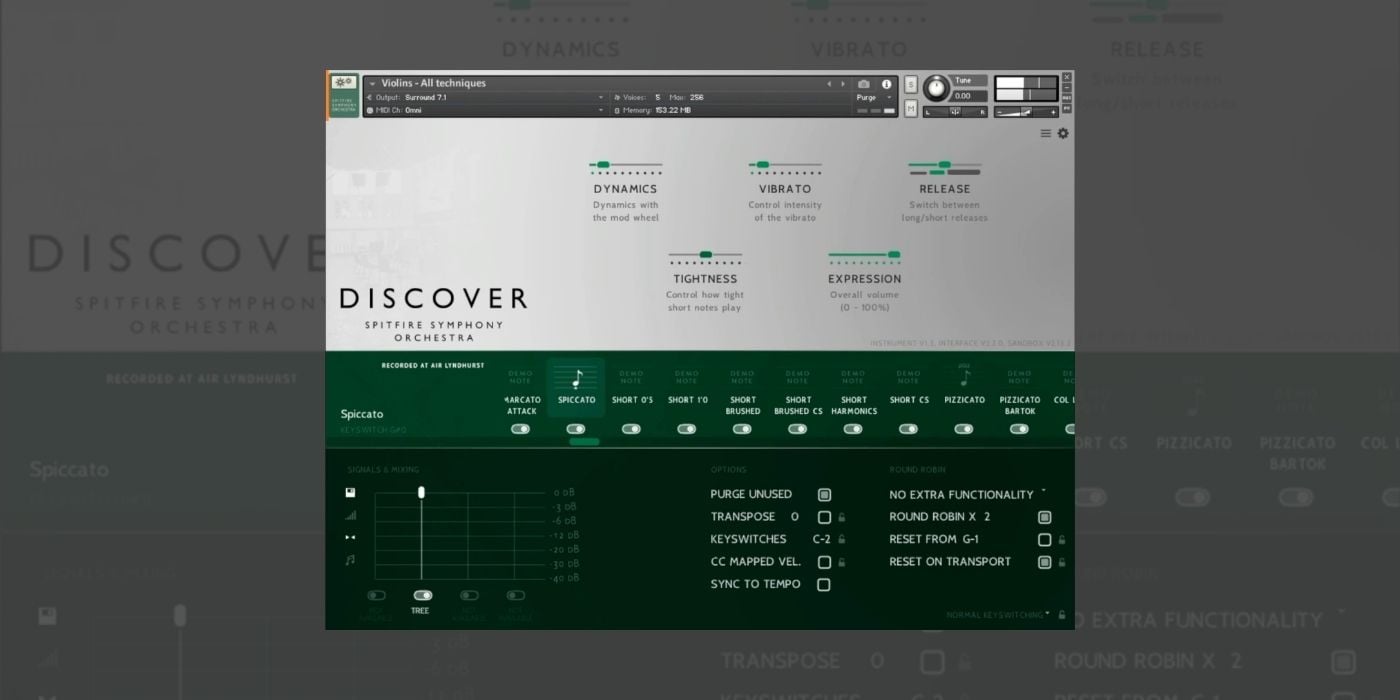Viewport: 1400px width, 700px height.
Task: Toggle the Short Brushed articulation switch
Action: pyautogui.click(x=742, y=429)
